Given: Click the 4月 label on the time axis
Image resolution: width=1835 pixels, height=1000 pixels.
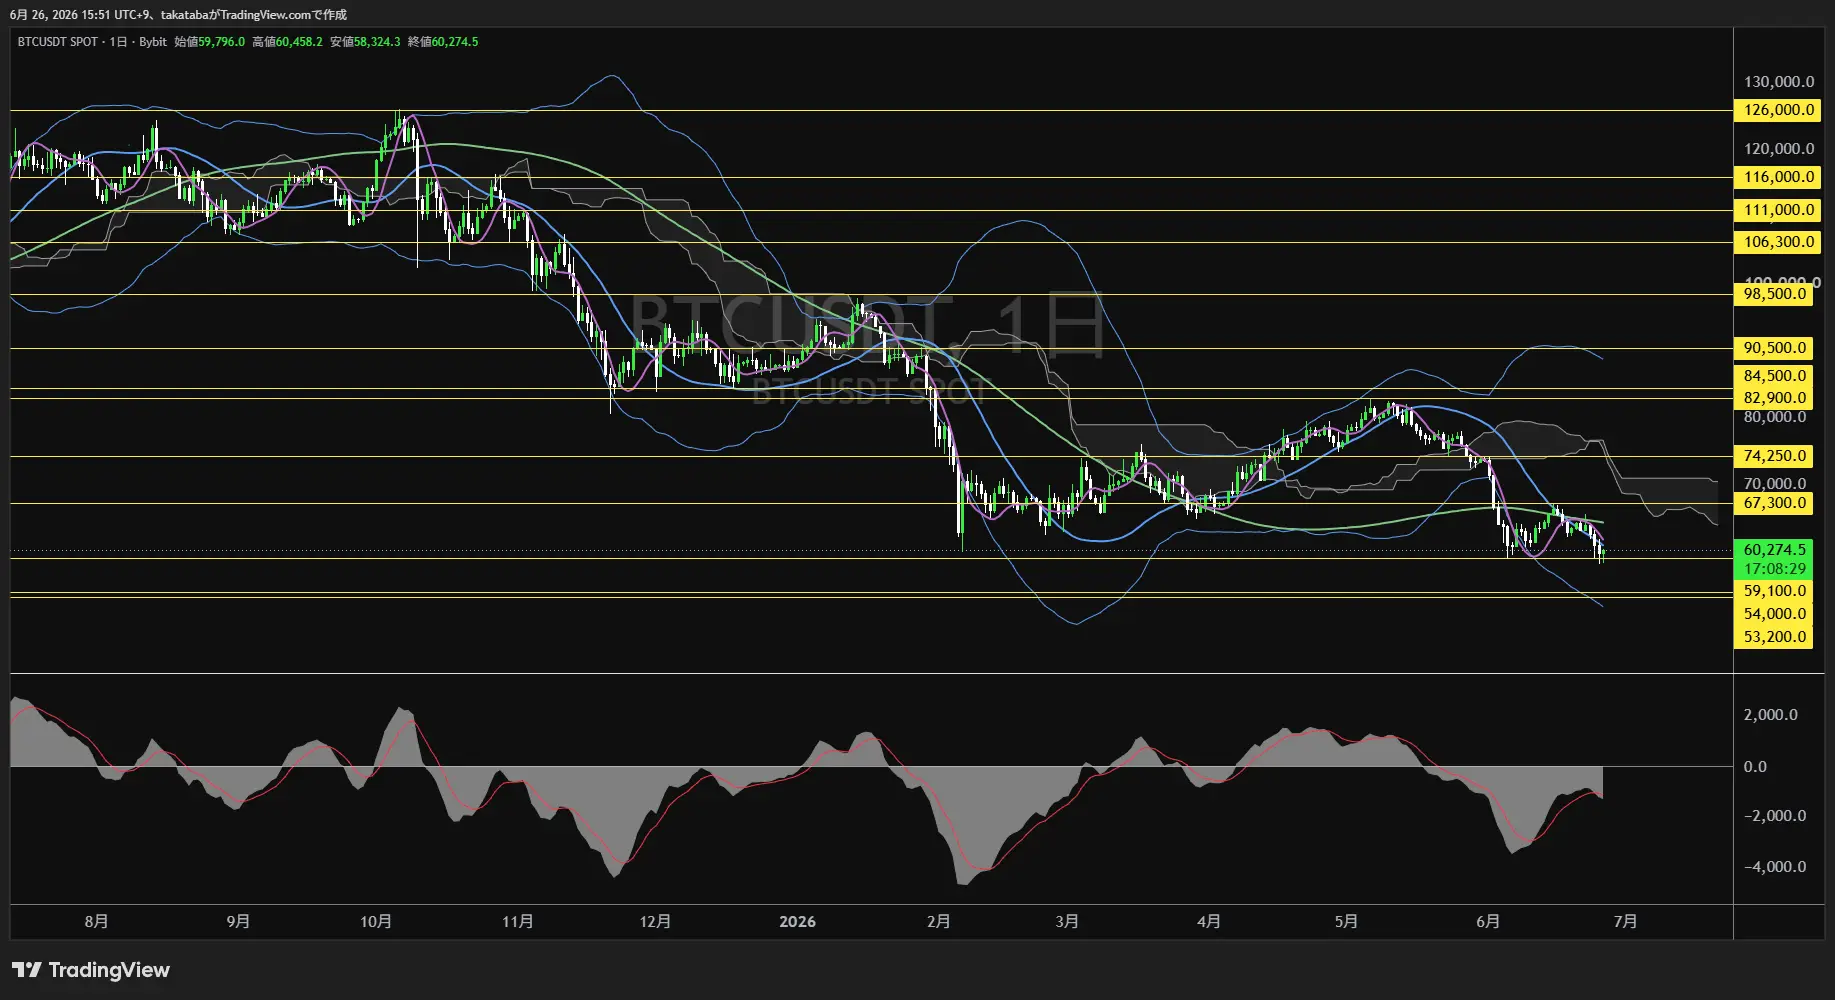Looking at the screenshot, I should [x=1208, y=922].
